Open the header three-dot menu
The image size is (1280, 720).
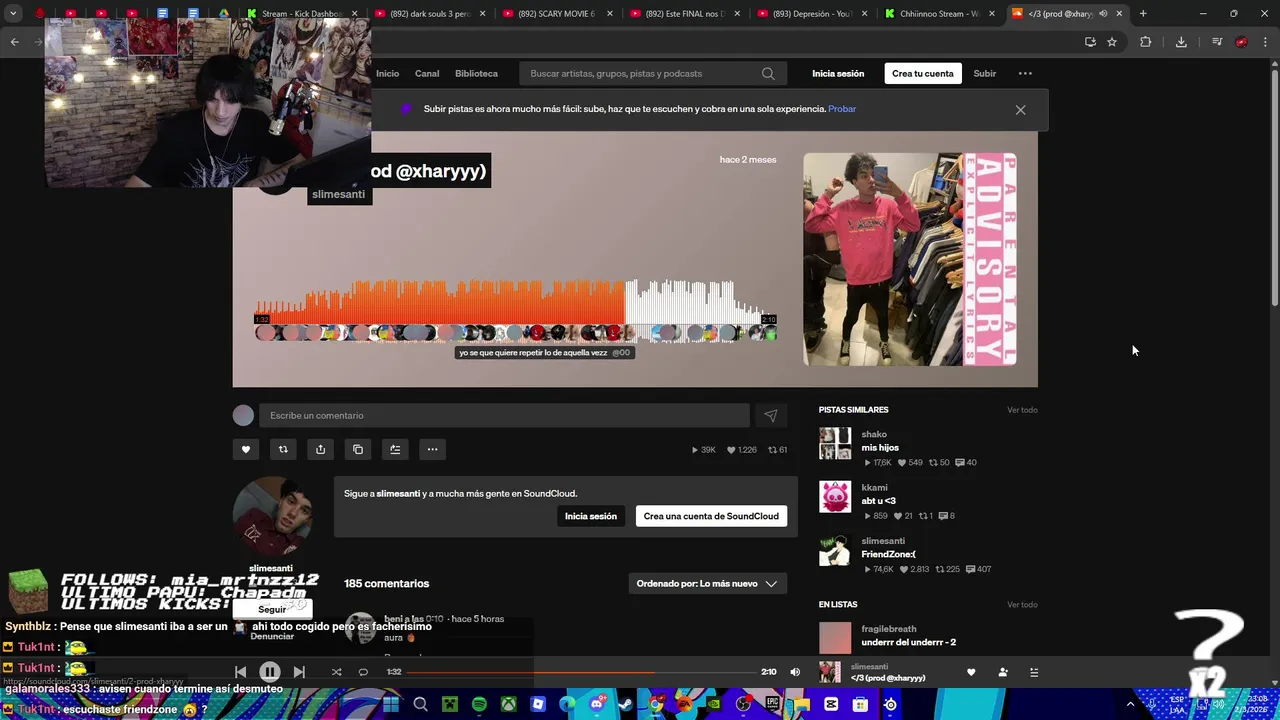pyautogui.click(x=1025, y=73)
